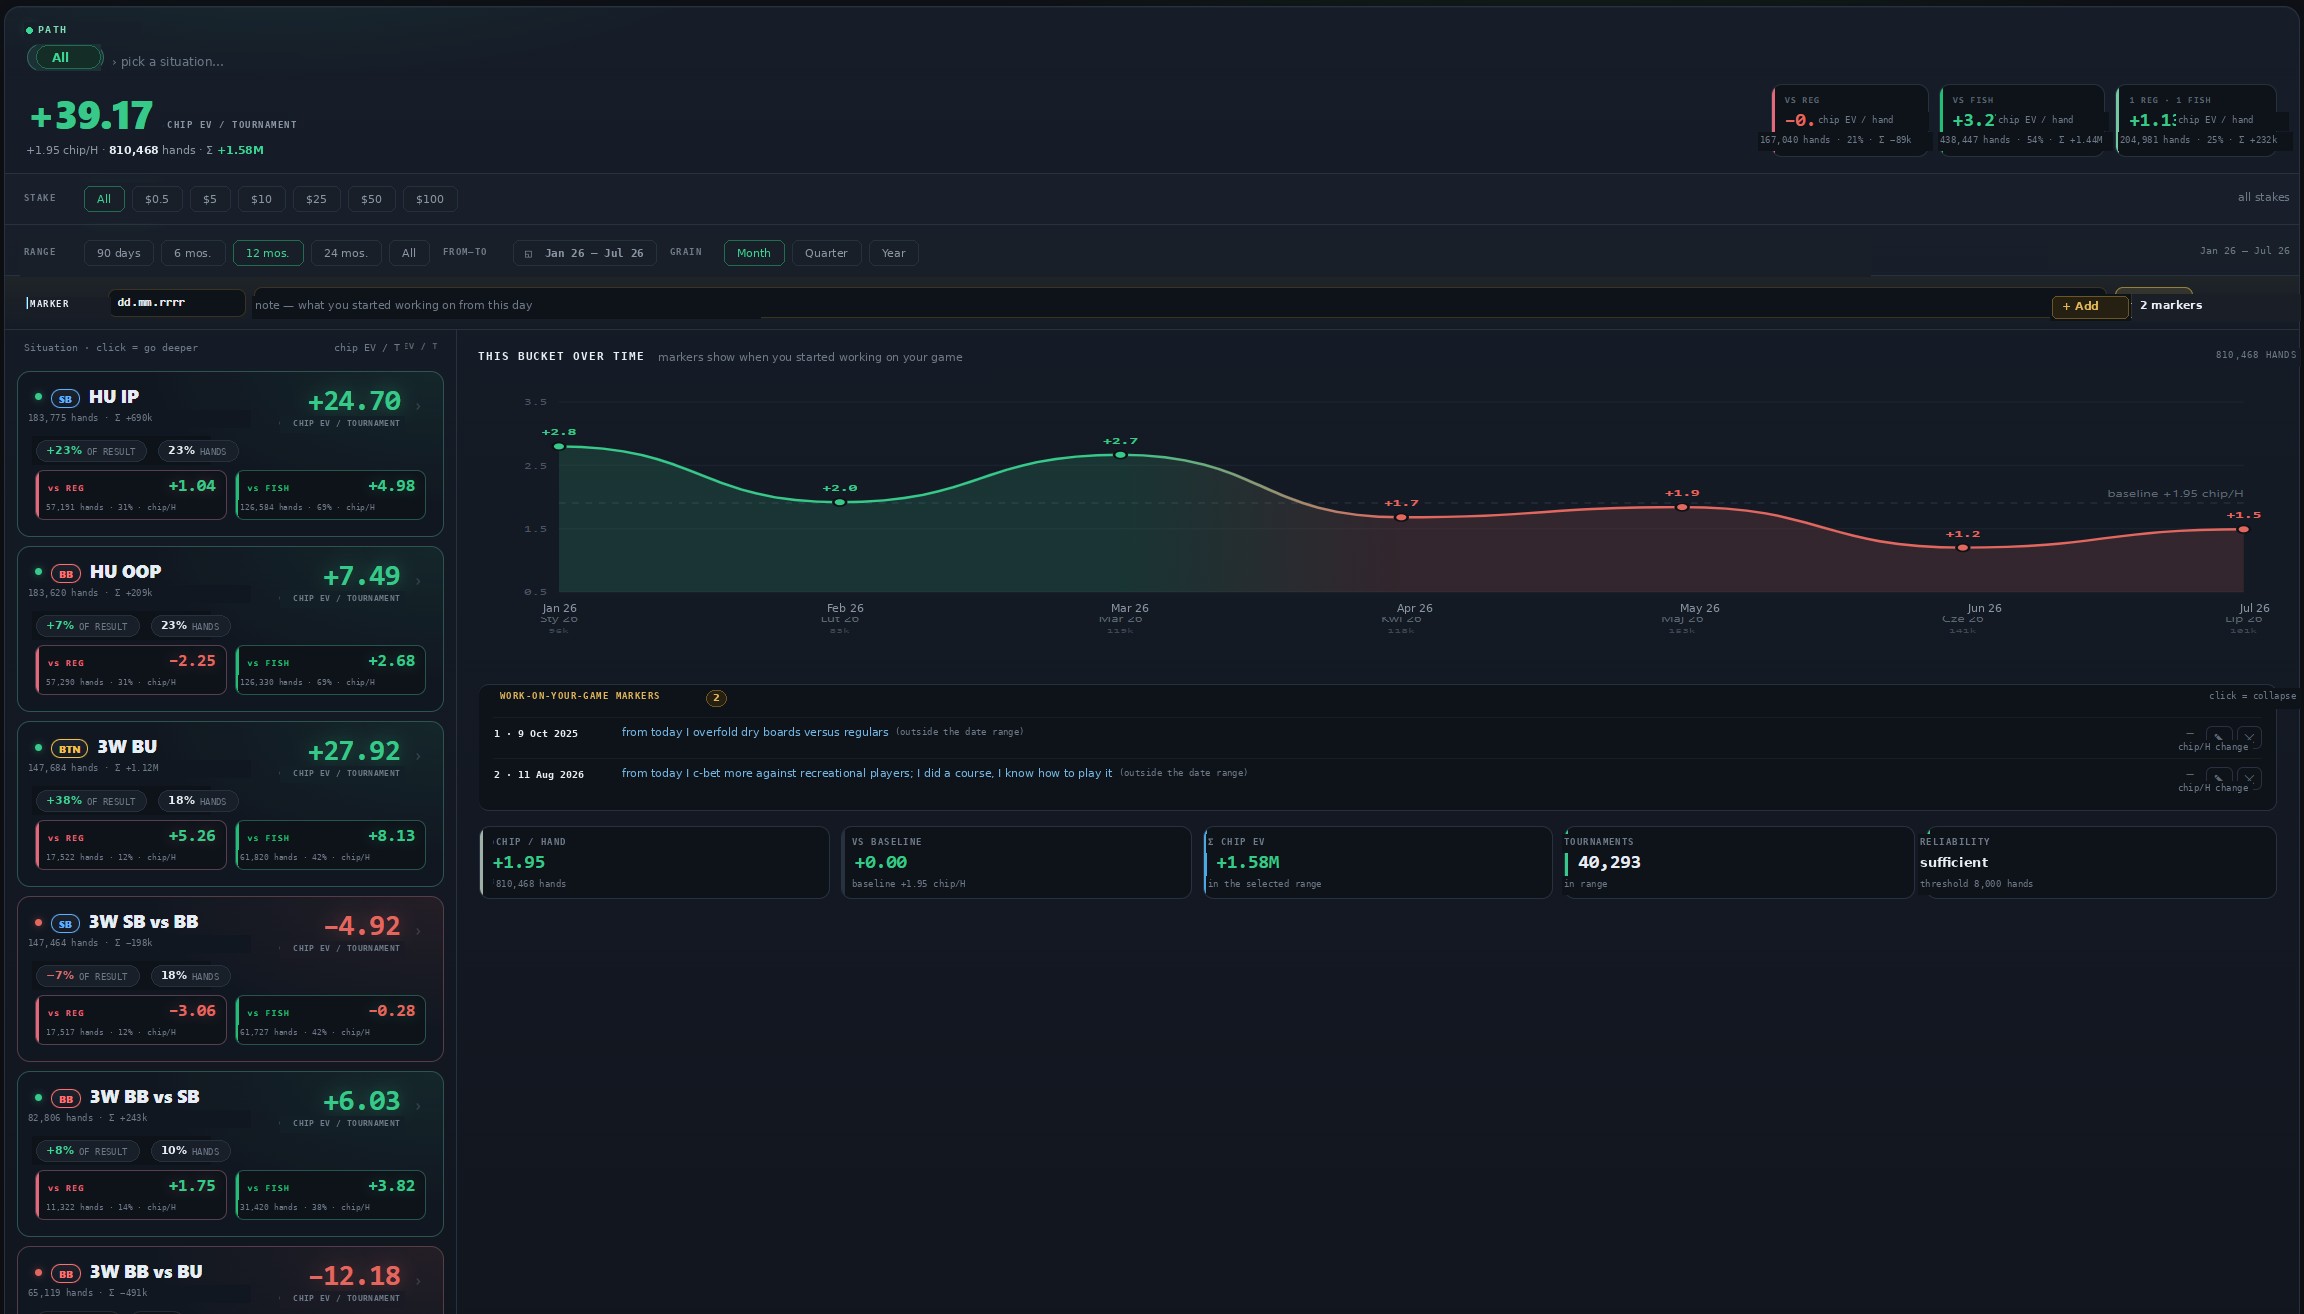Select the Jan 26 chart point +2.8
The image size is (2304, 1314).
(x=559, y=446)
